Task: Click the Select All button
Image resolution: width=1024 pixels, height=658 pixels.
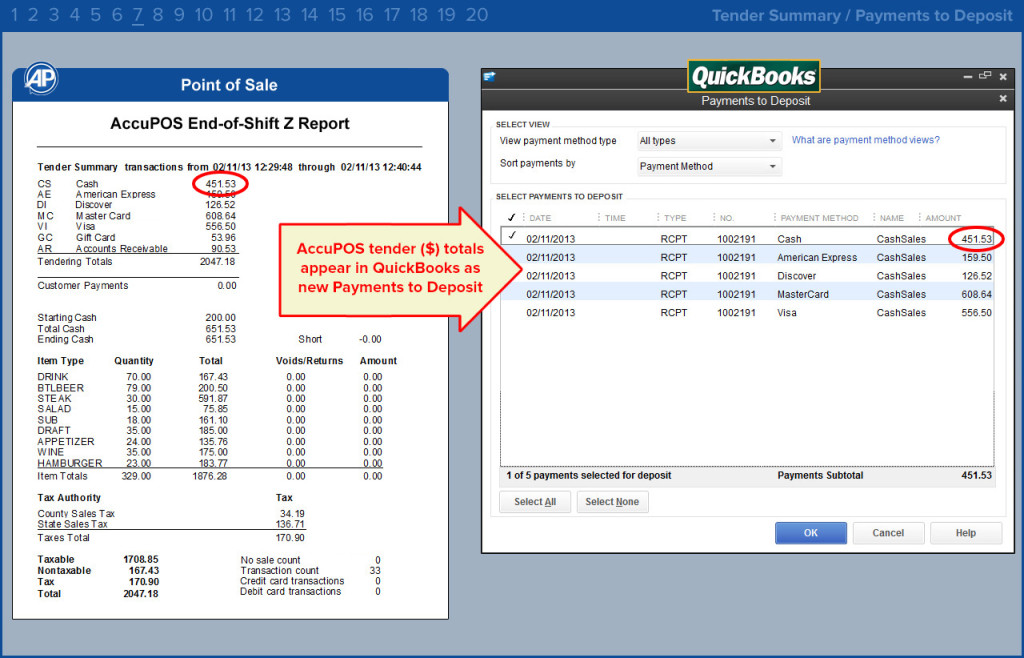Action: (535, 502)
